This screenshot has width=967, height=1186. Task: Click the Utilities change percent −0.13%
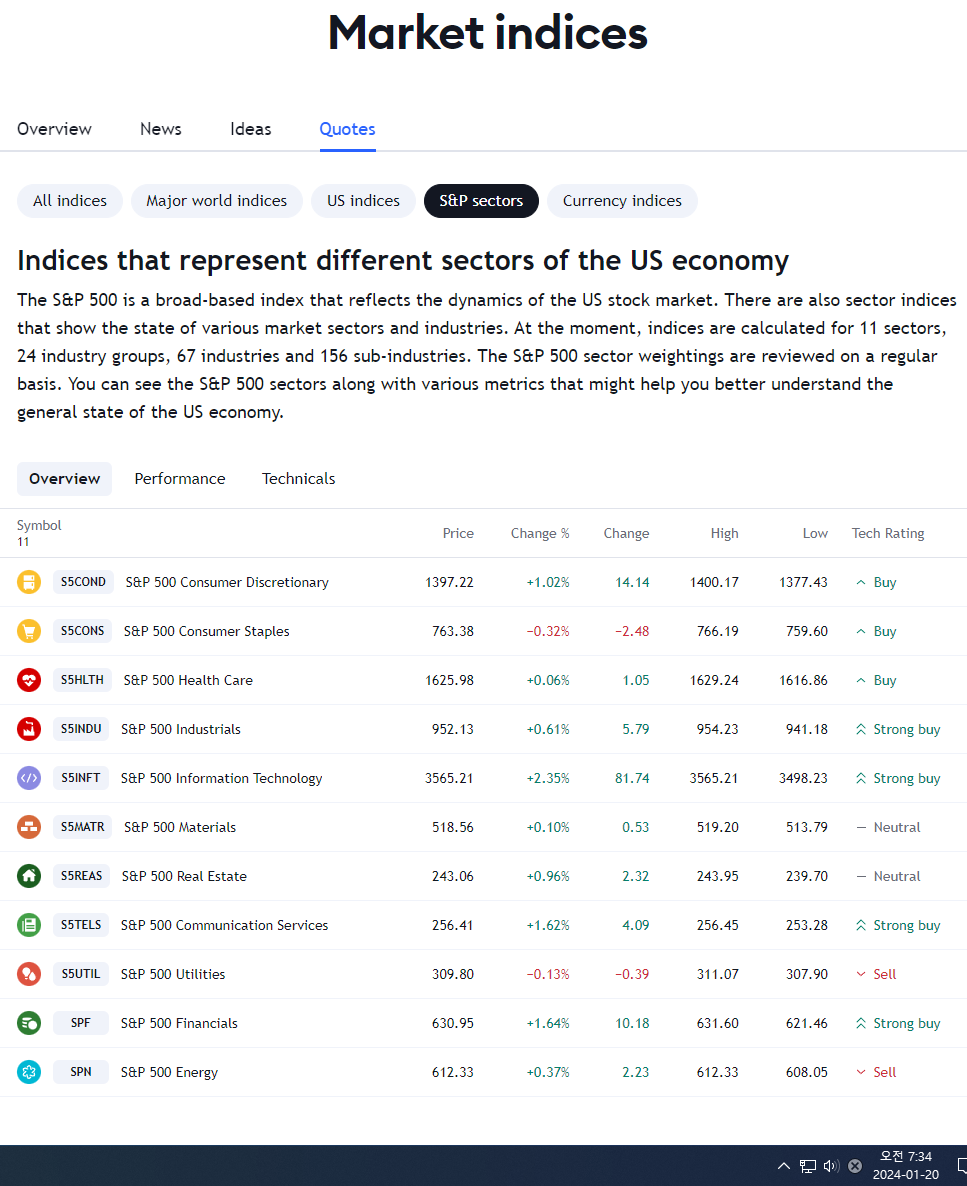click(x=548, y=974)
